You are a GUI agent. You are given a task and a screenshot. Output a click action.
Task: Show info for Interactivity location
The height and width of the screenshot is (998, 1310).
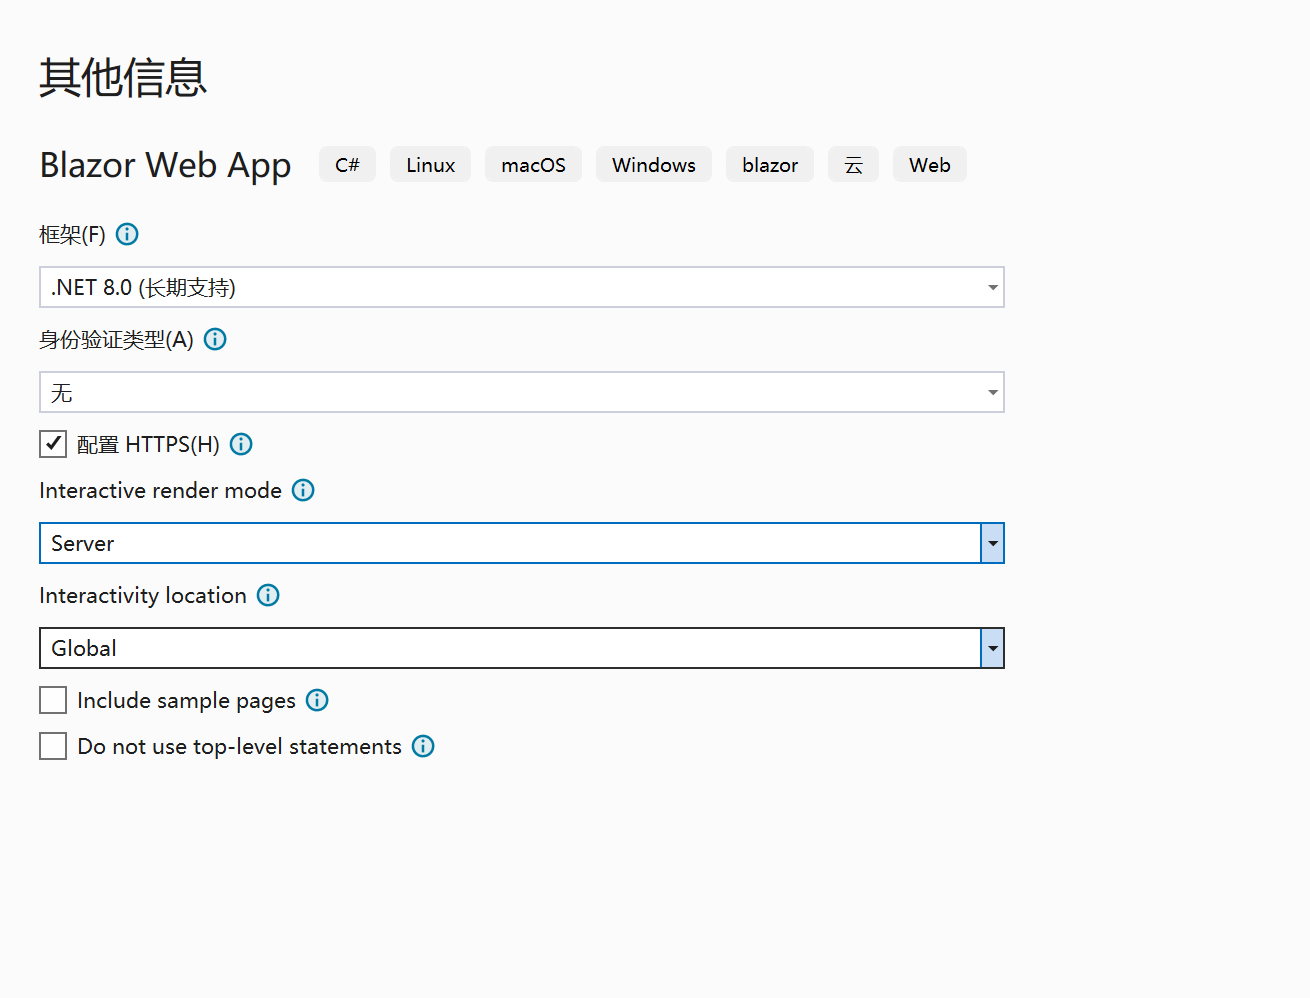pyautogui.click(x=268, y=595)
